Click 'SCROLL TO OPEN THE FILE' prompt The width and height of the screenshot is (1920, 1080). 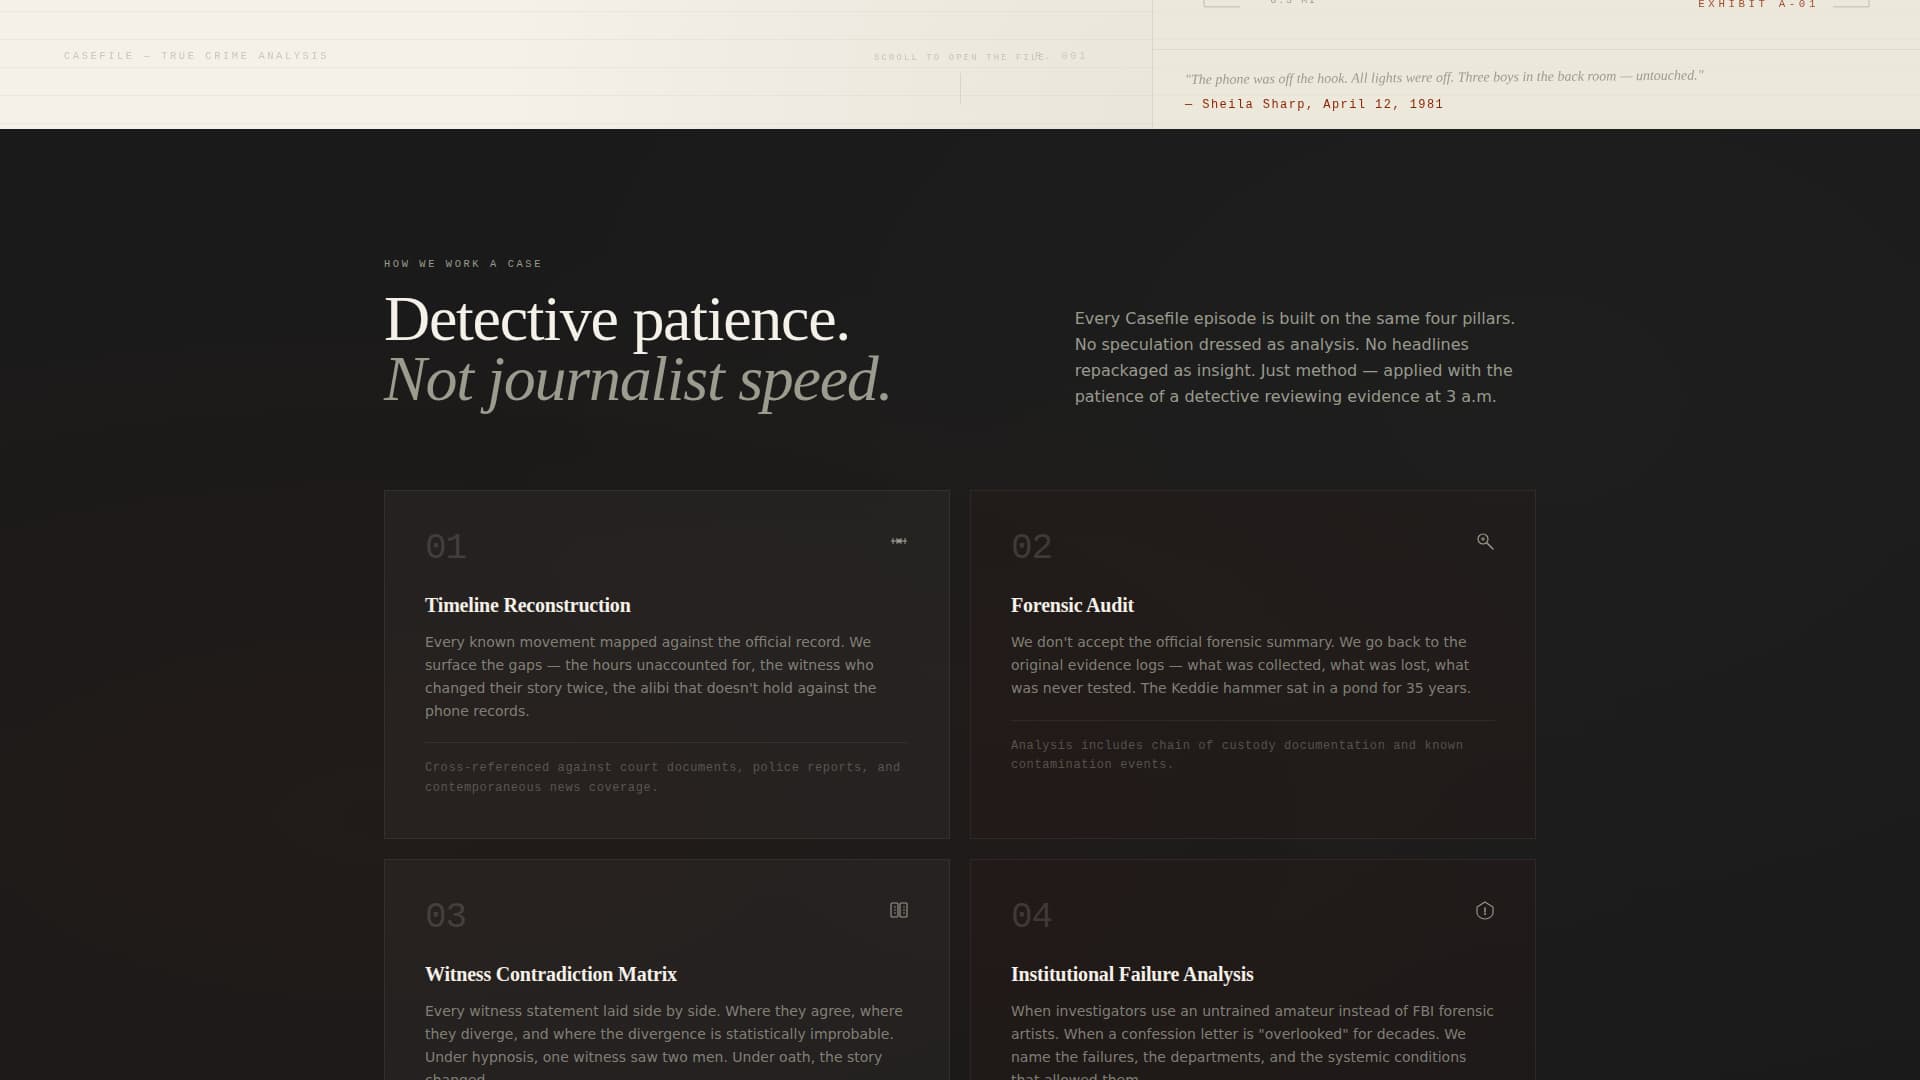tap(961, 57)
